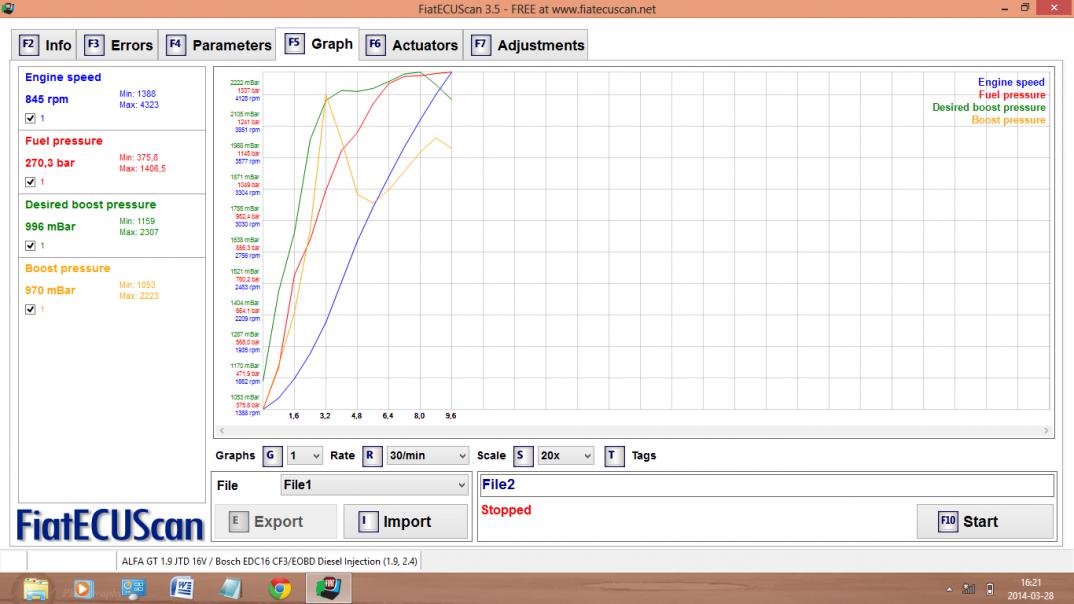Screen dimensions: 1074x604
Task: Open the Actuators tab
Action: [x=412, y=45]
